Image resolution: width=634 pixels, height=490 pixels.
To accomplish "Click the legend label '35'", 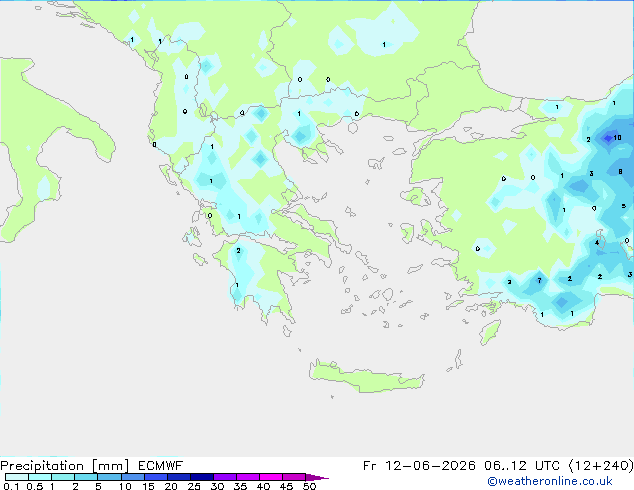I will tap(240, 486).
